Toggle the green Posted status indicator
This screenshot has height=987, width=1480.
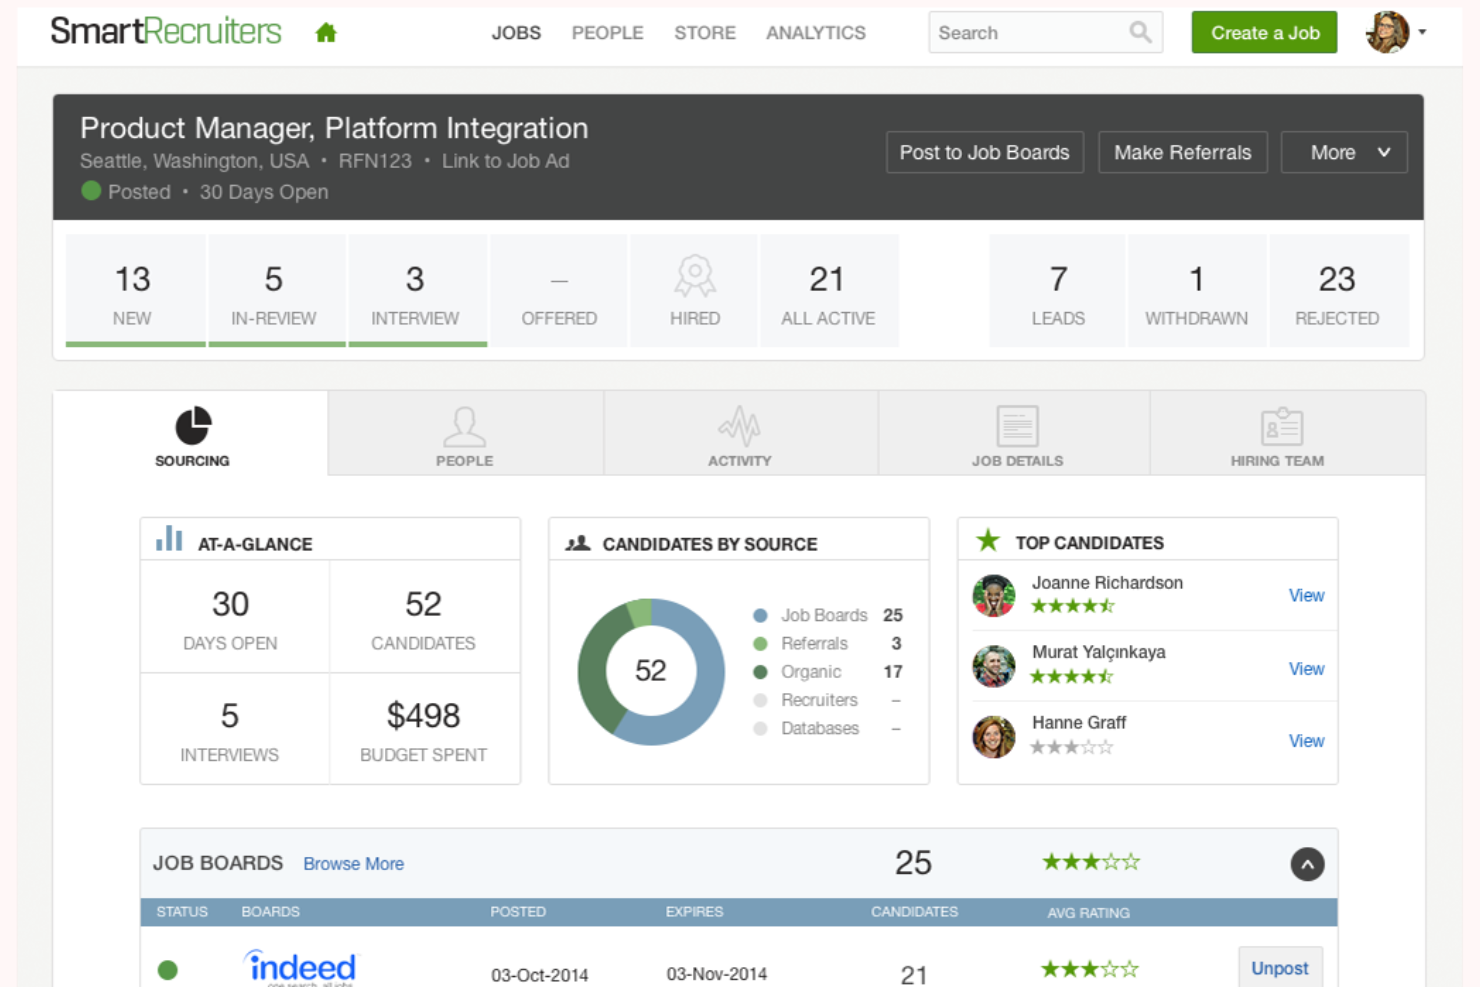pyautogui.click(x=90, y=191)
